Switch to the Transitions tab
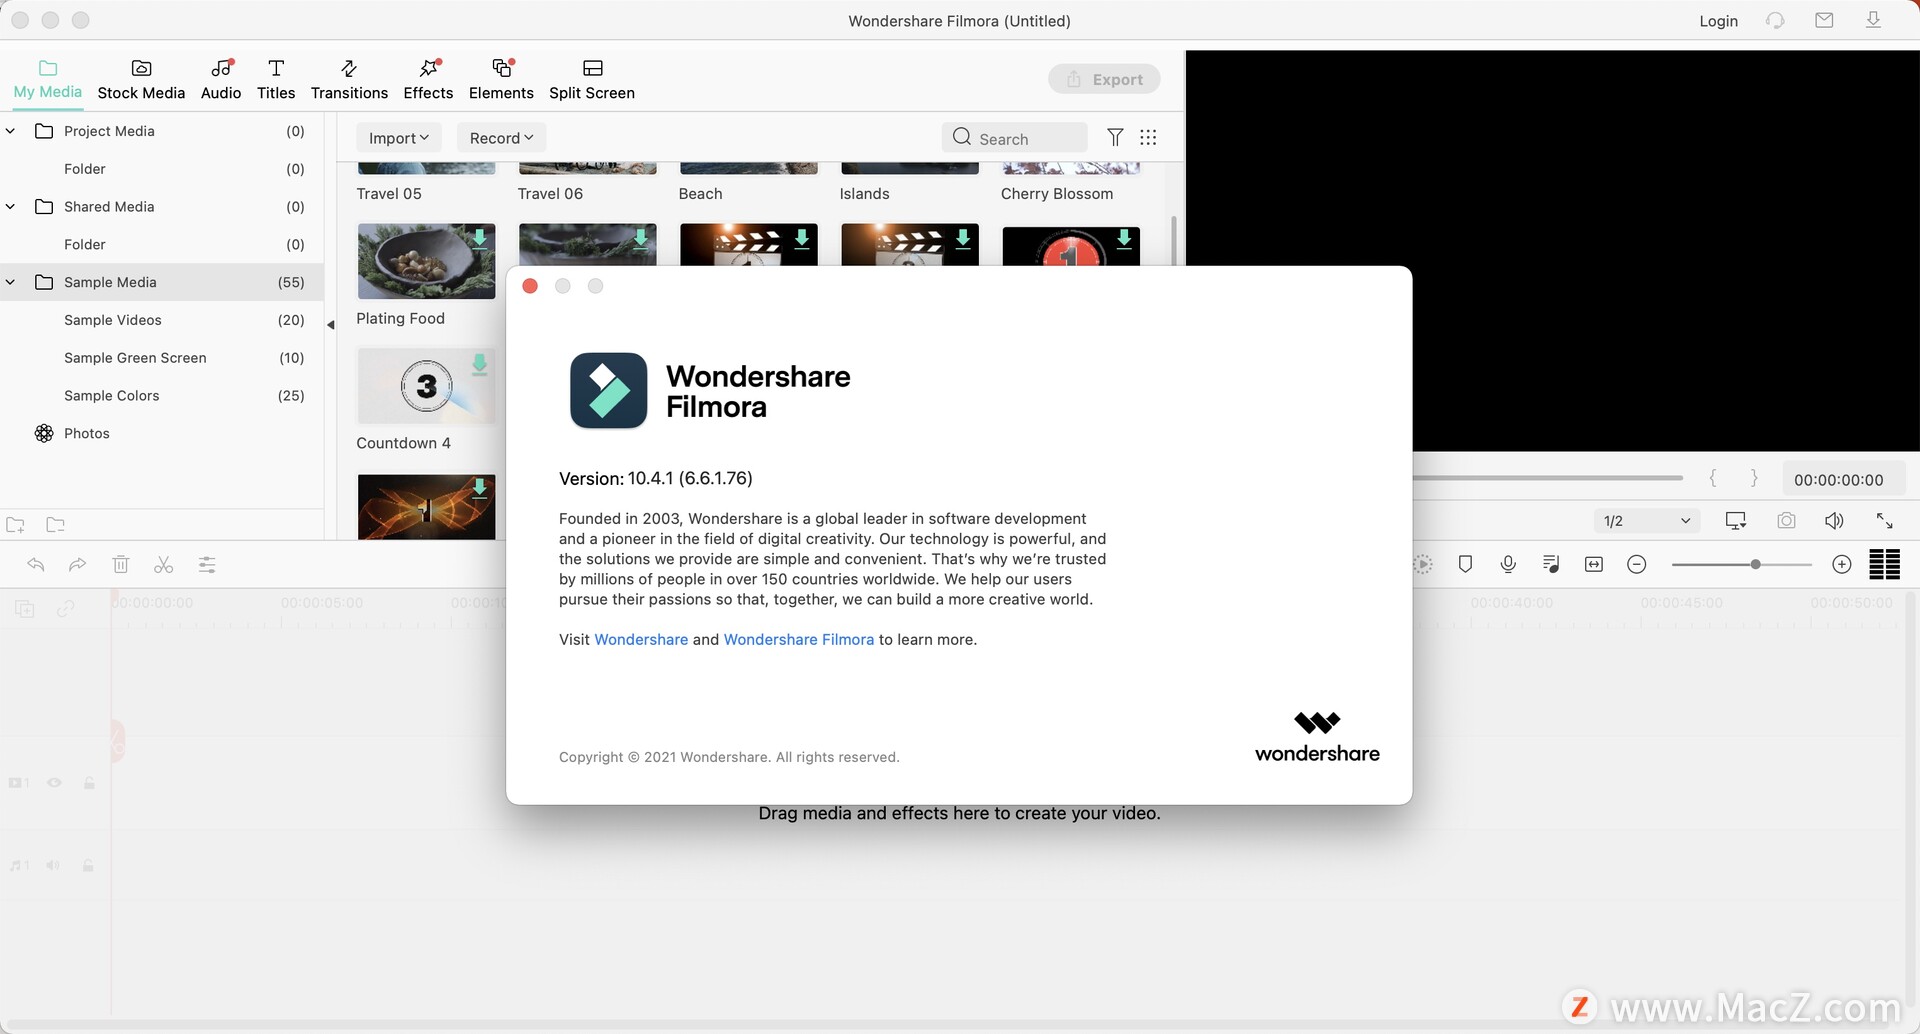This screenshot has width=1920, height=1034. pyautogui.click(x=349, y=80)
